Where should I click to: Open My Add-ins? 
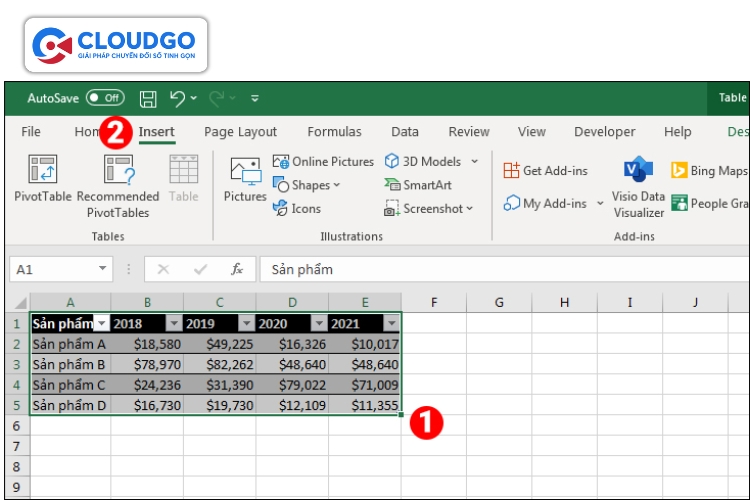[546, 204]
